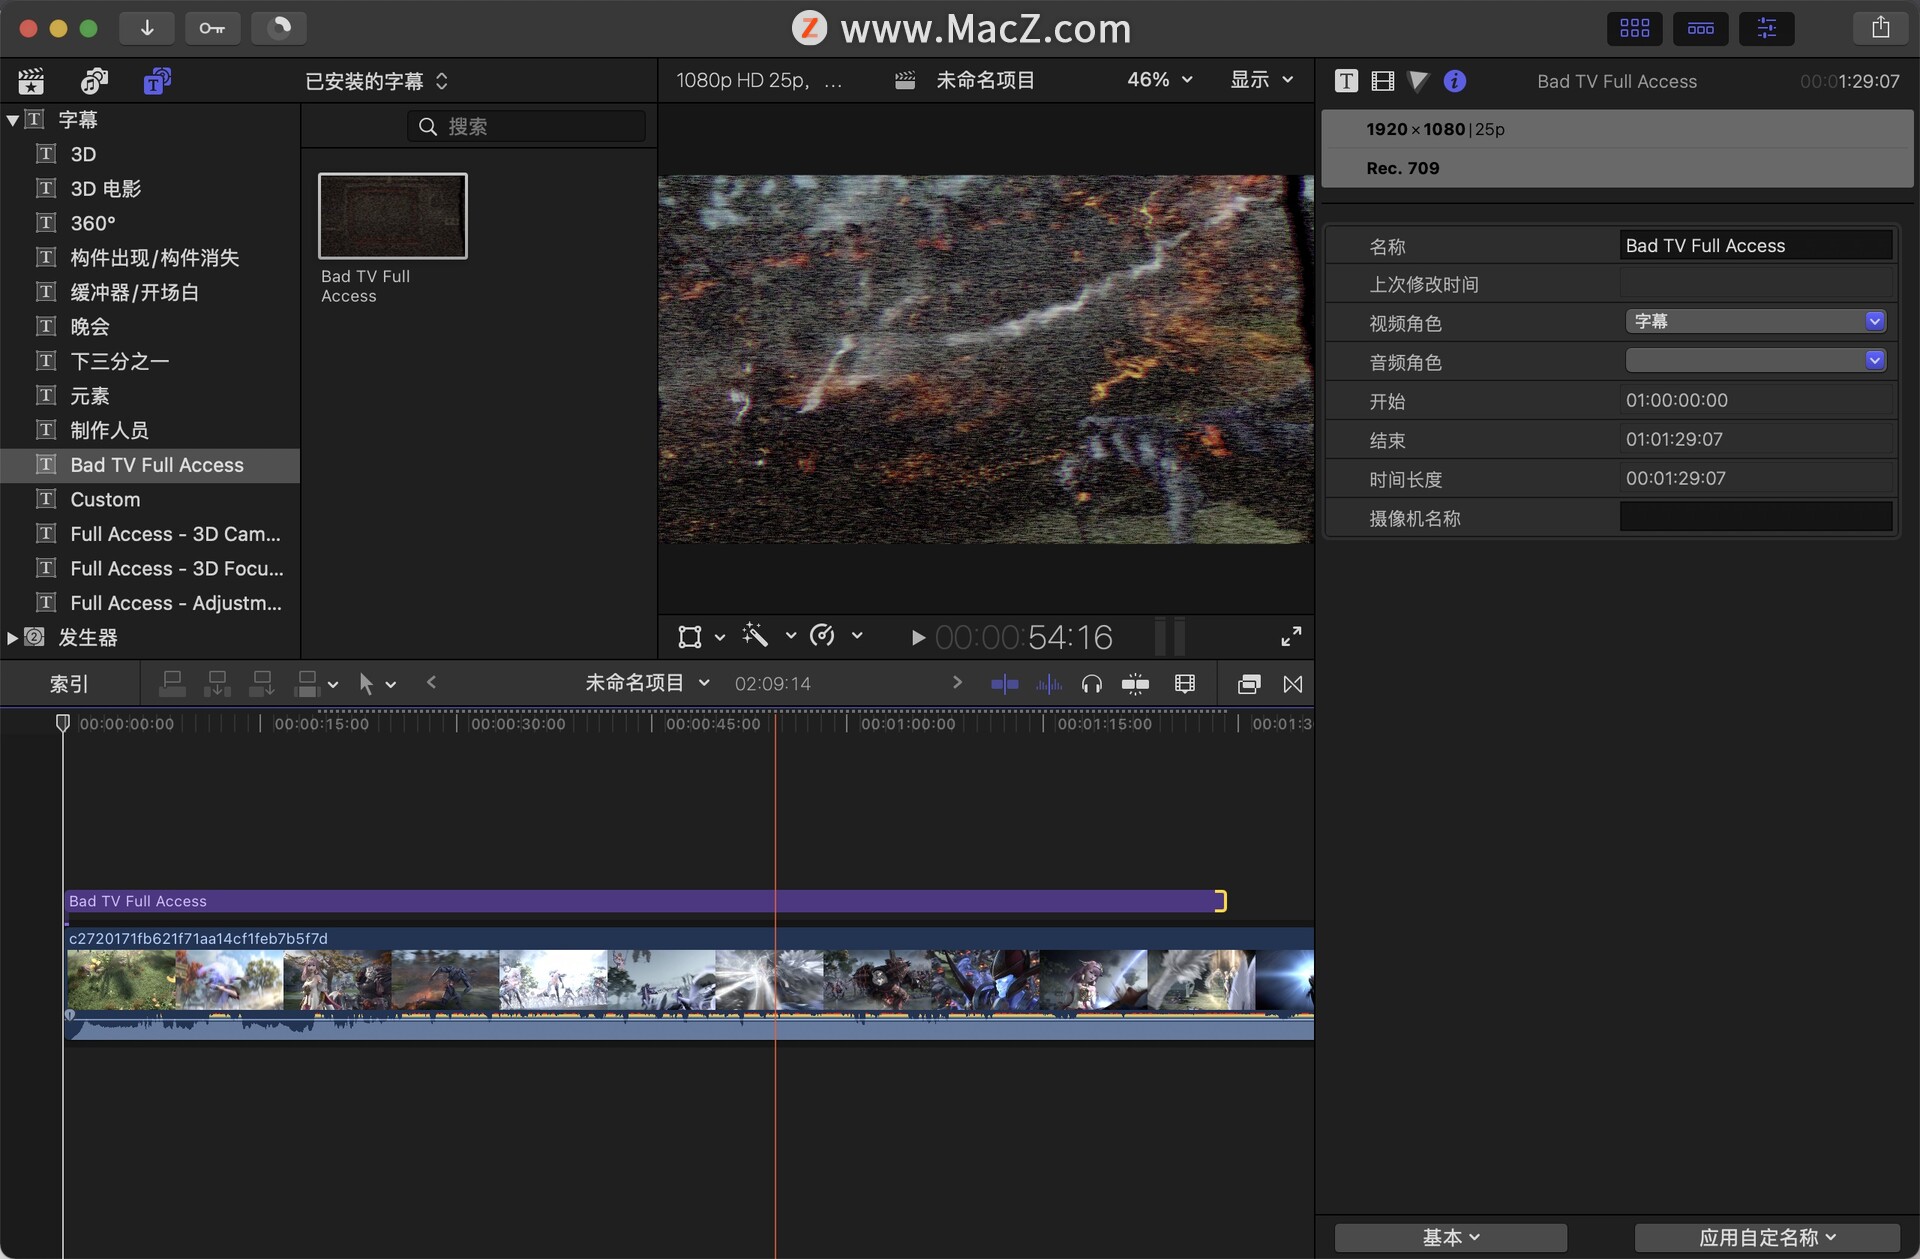
Task: Switch to the Info inspector icon
Action: tap(1455, 81)
